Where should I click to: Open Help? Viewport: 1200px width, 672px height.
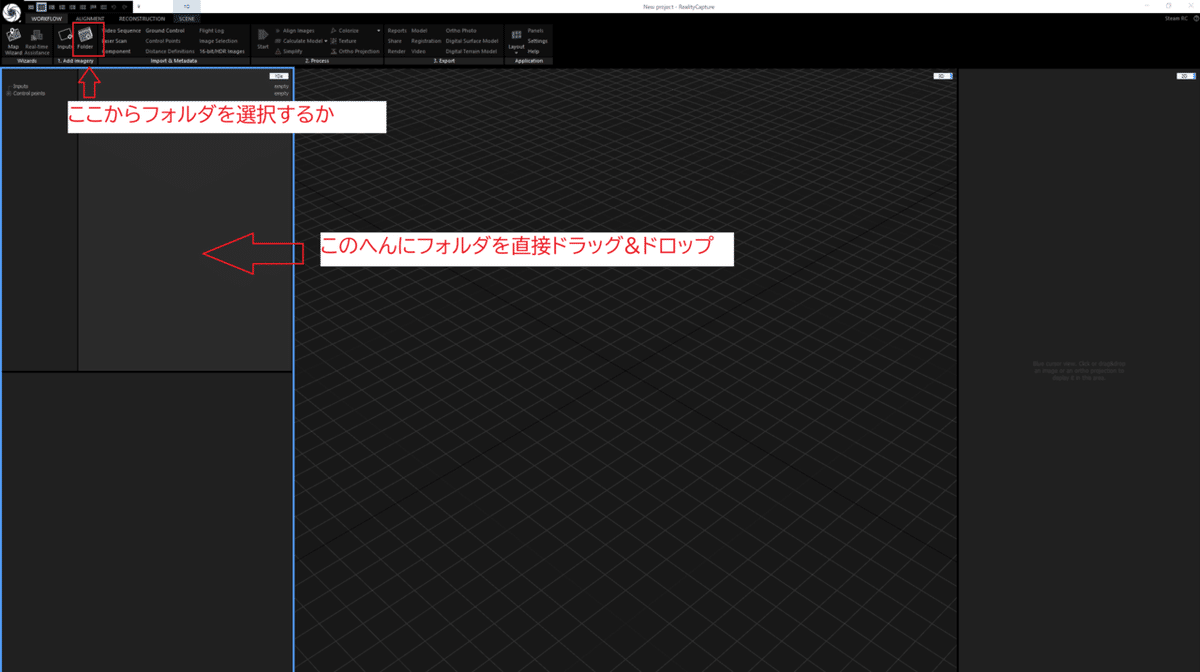[533, 51]
